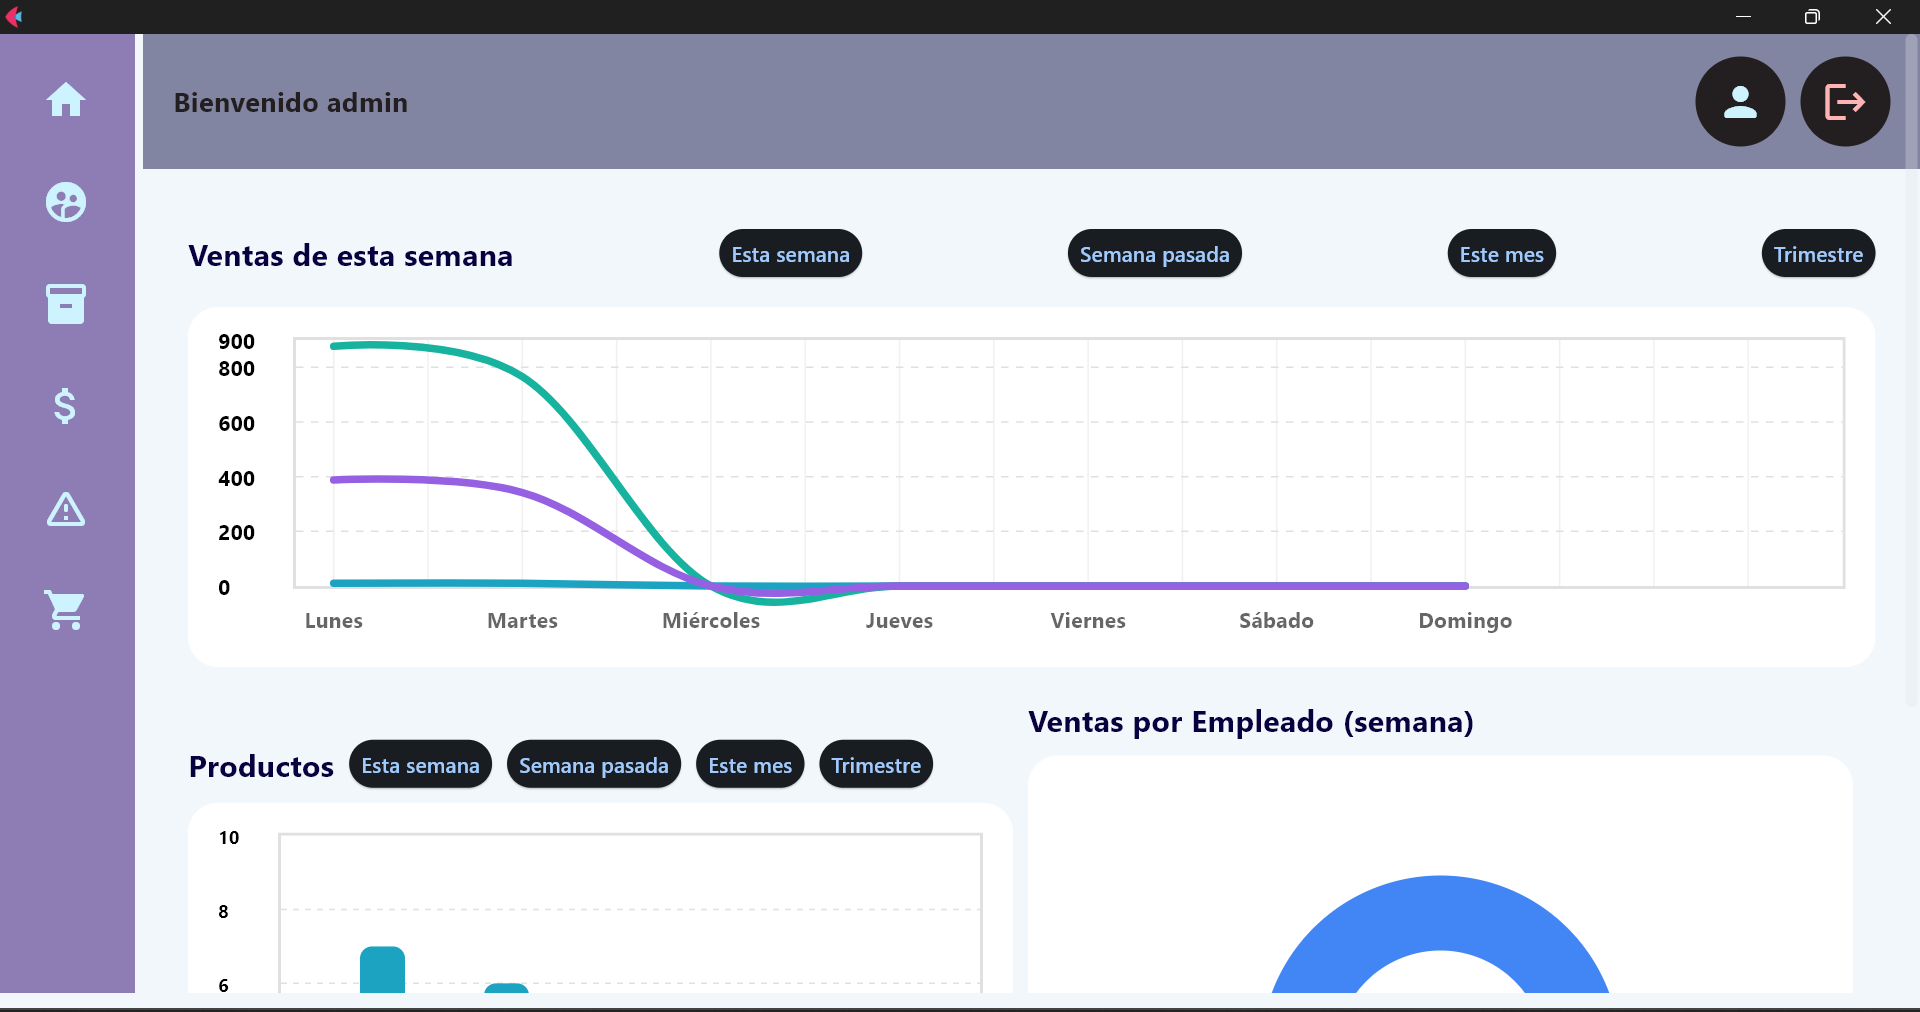
Task: Filter Productos by 'Este mes'
Action: point(750,765)
